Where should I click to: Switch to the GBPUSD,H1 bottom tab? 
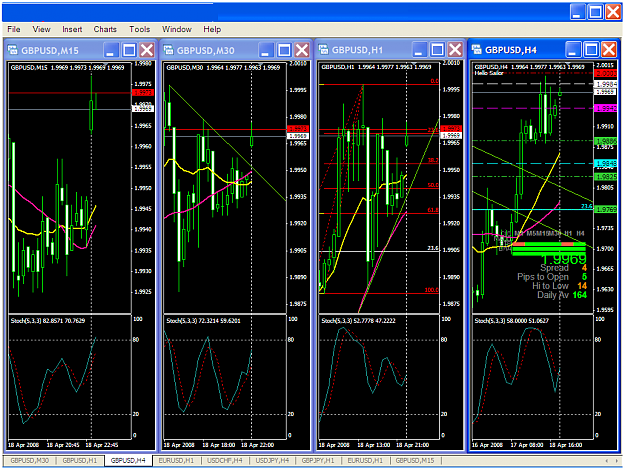pos(80,460)
